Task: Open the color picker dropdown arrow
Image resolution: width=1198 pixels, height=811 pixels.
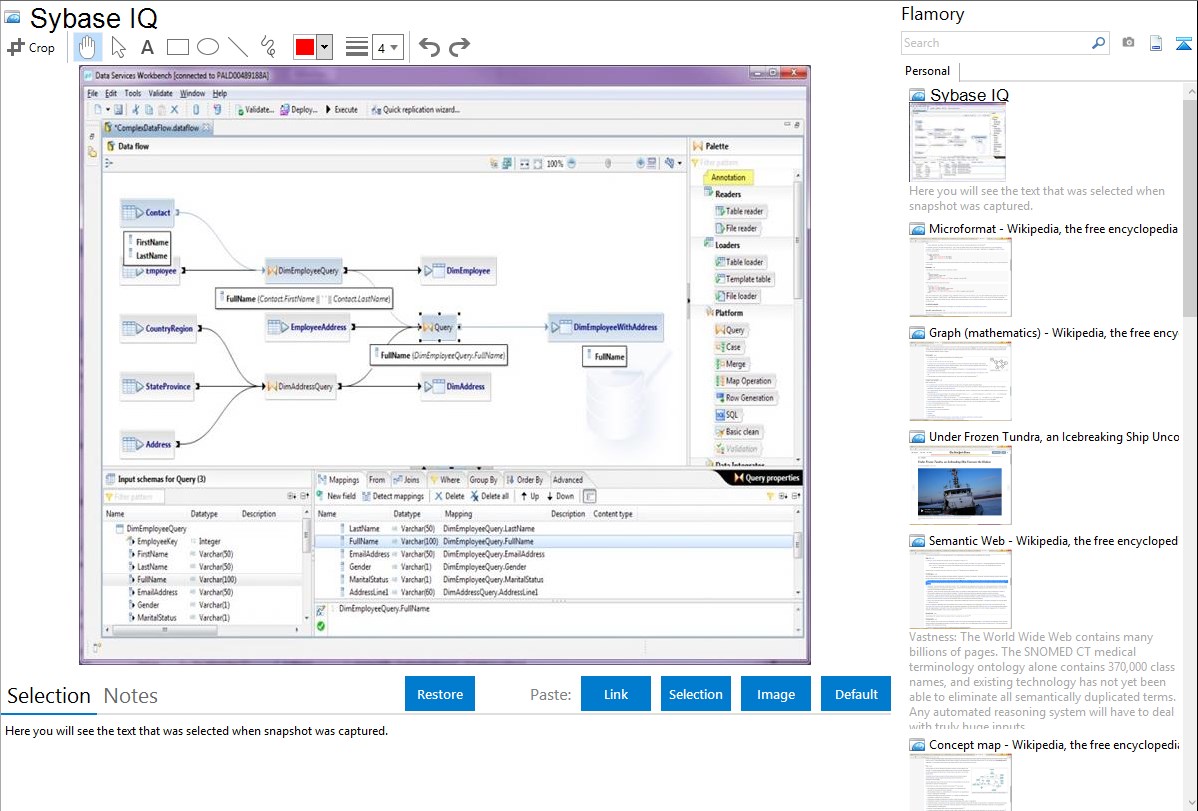Action: click(x=325, y=47)
